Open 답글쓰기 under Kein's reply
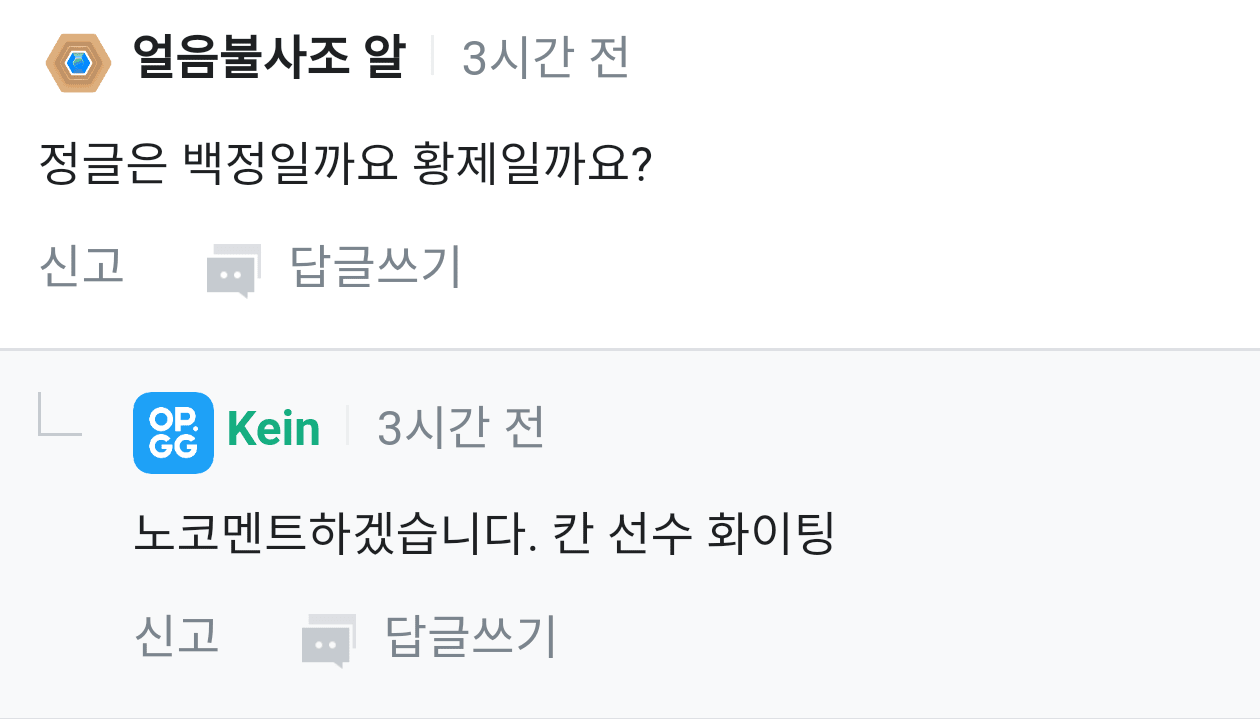 pyautogui.click(x=470, y=636)
